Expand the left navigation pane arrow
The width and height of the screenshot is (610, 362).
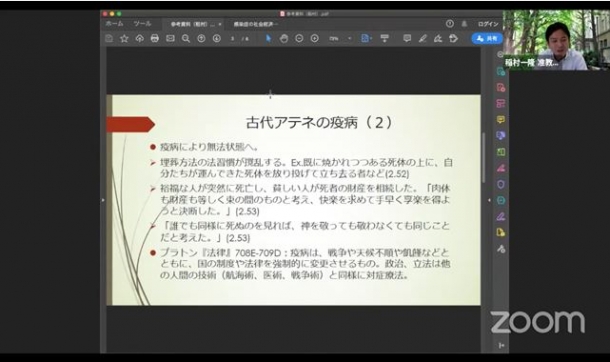coord(103,200)
